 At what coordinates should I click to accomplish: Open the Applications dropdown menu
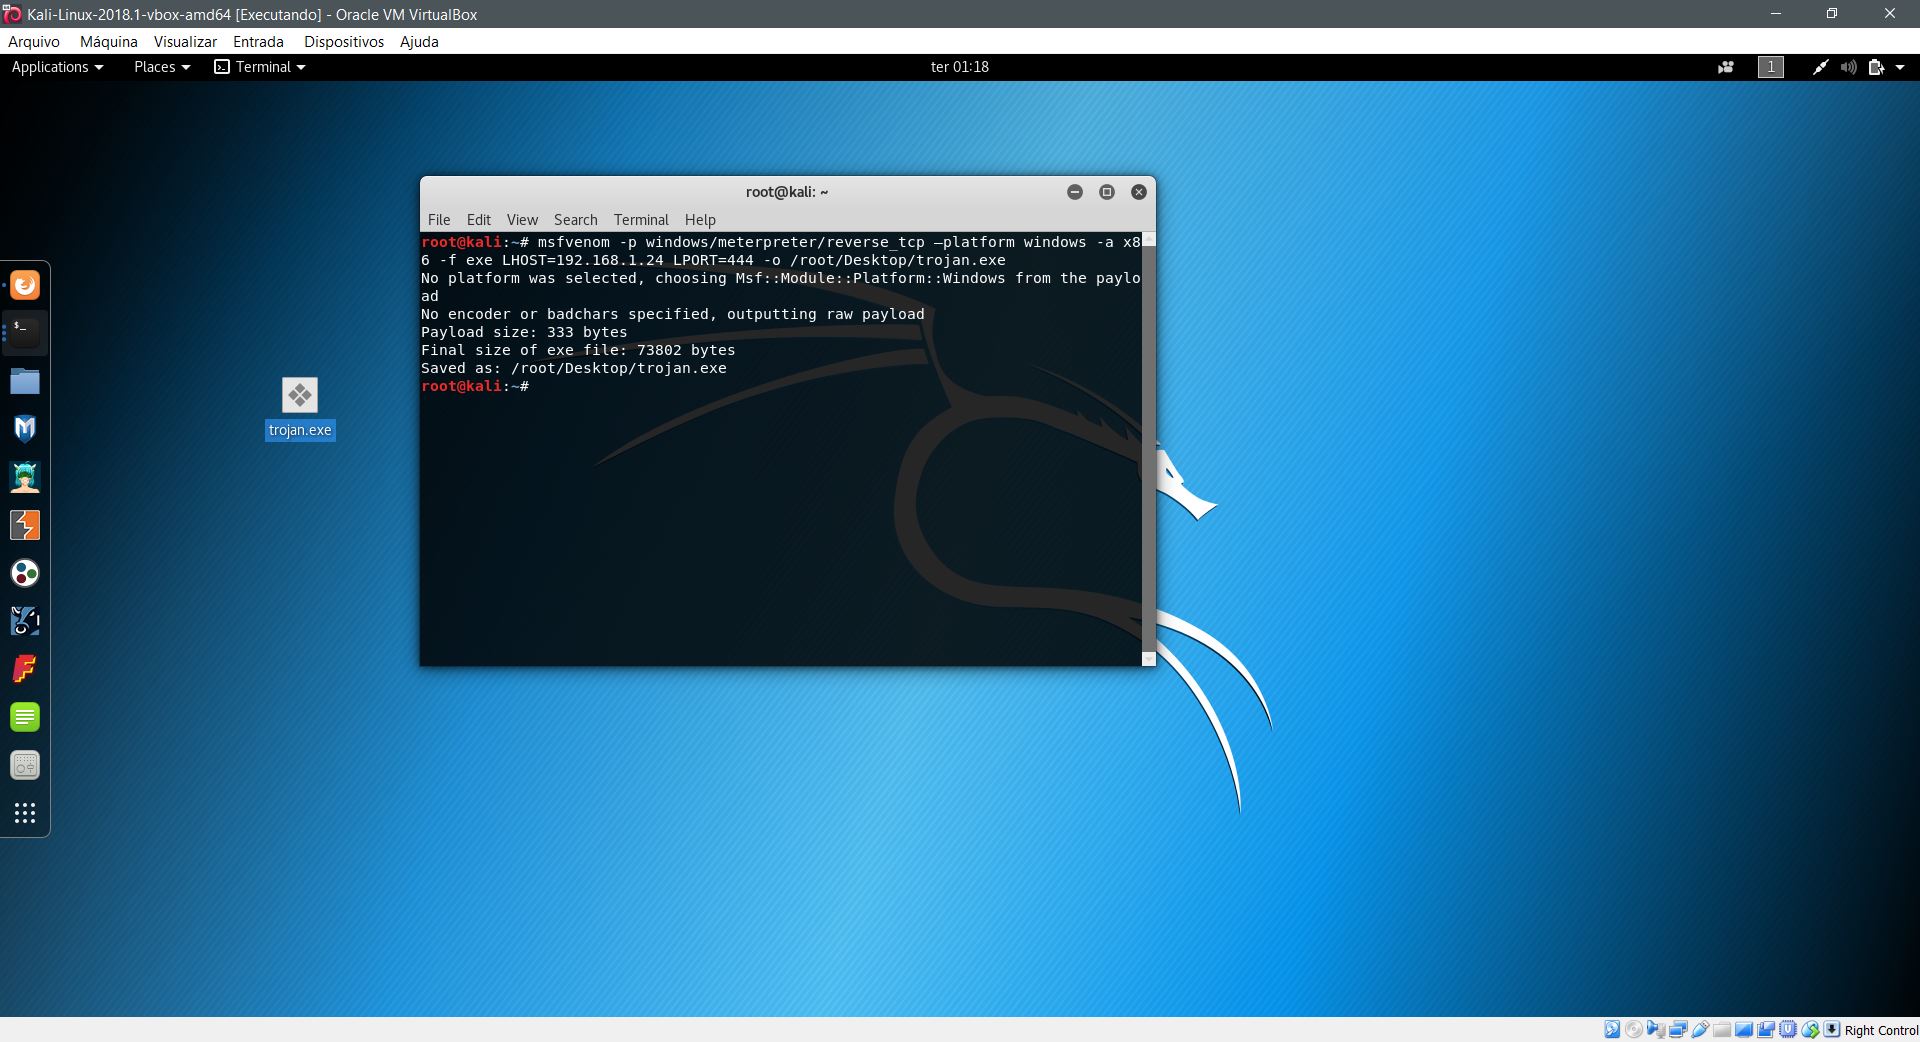[55, 67]
